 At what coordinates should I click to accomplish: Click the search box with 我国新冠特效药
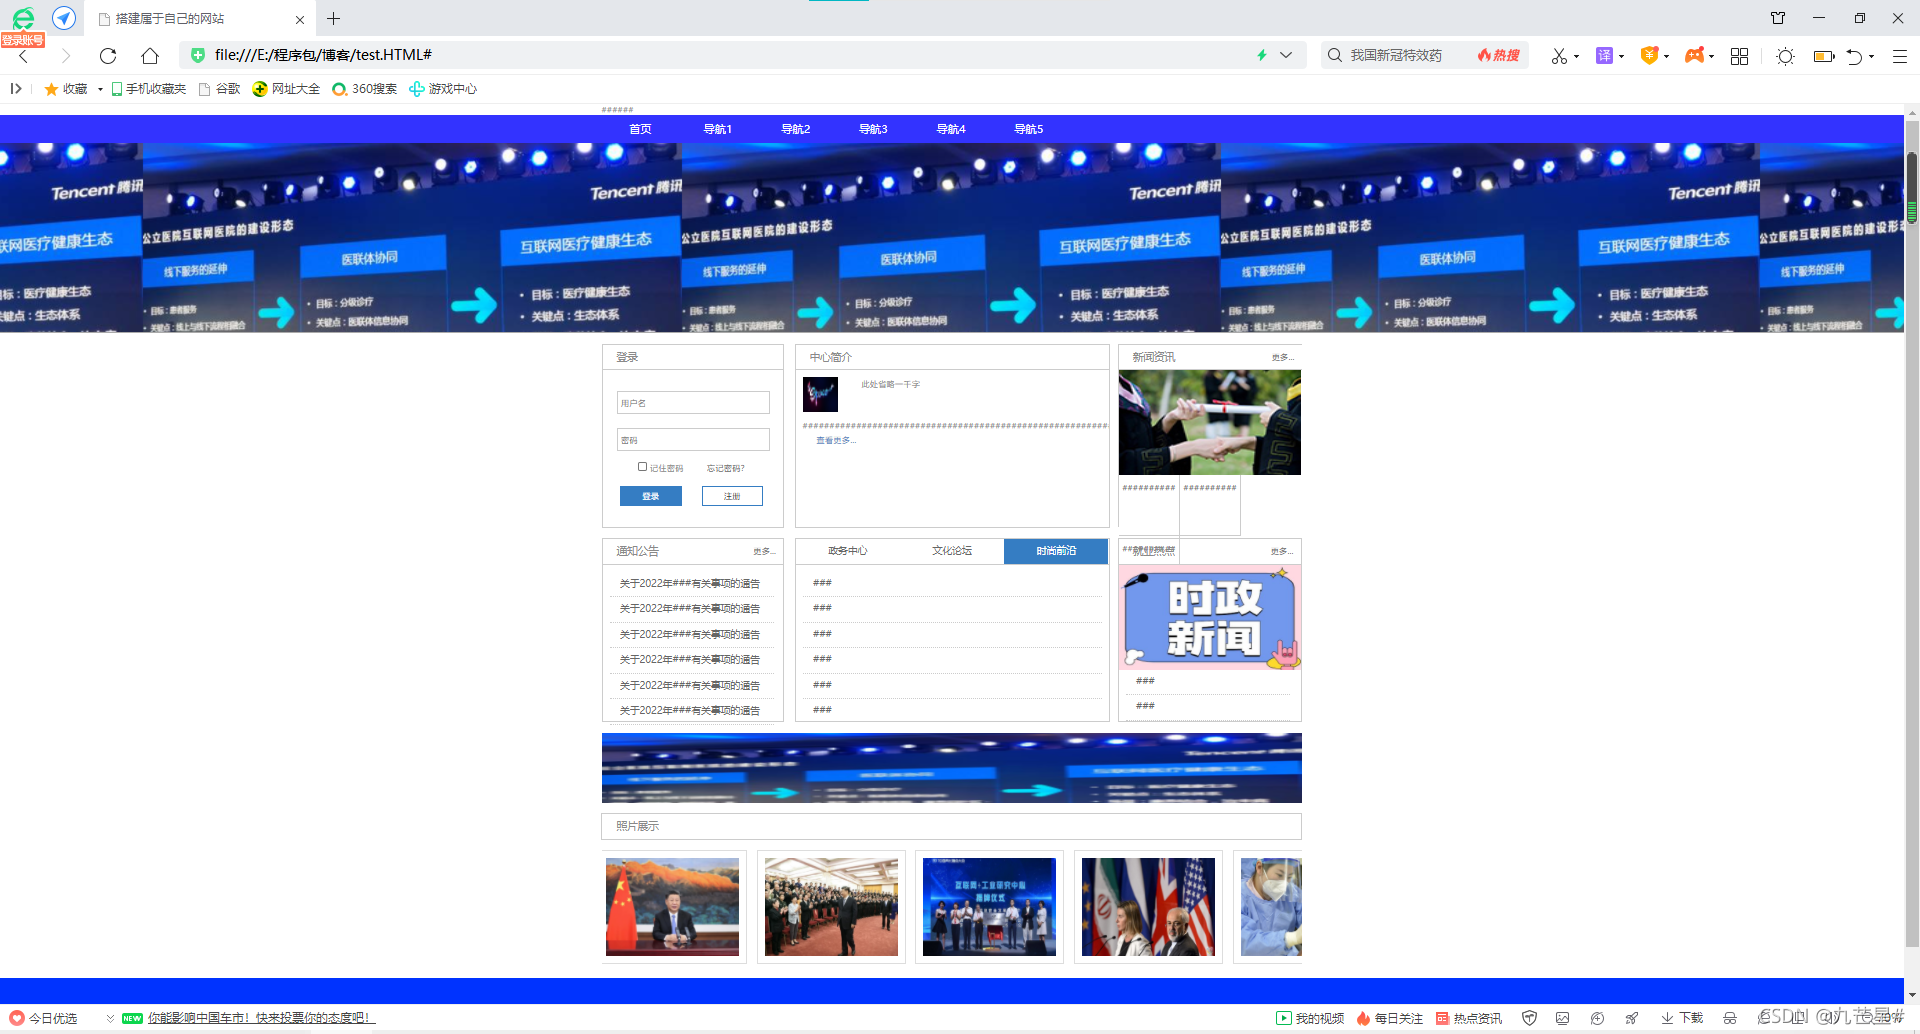coord(1396,55)
